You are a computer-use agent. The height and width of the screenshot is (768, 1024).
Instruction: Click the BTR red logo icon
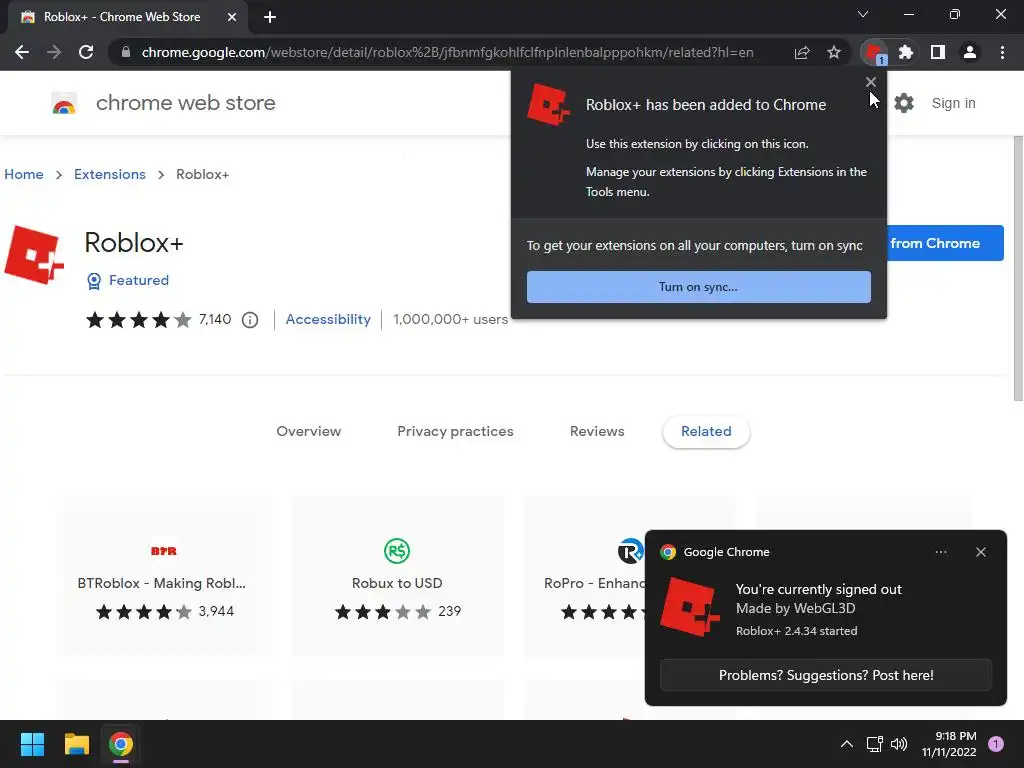[163, 551]
